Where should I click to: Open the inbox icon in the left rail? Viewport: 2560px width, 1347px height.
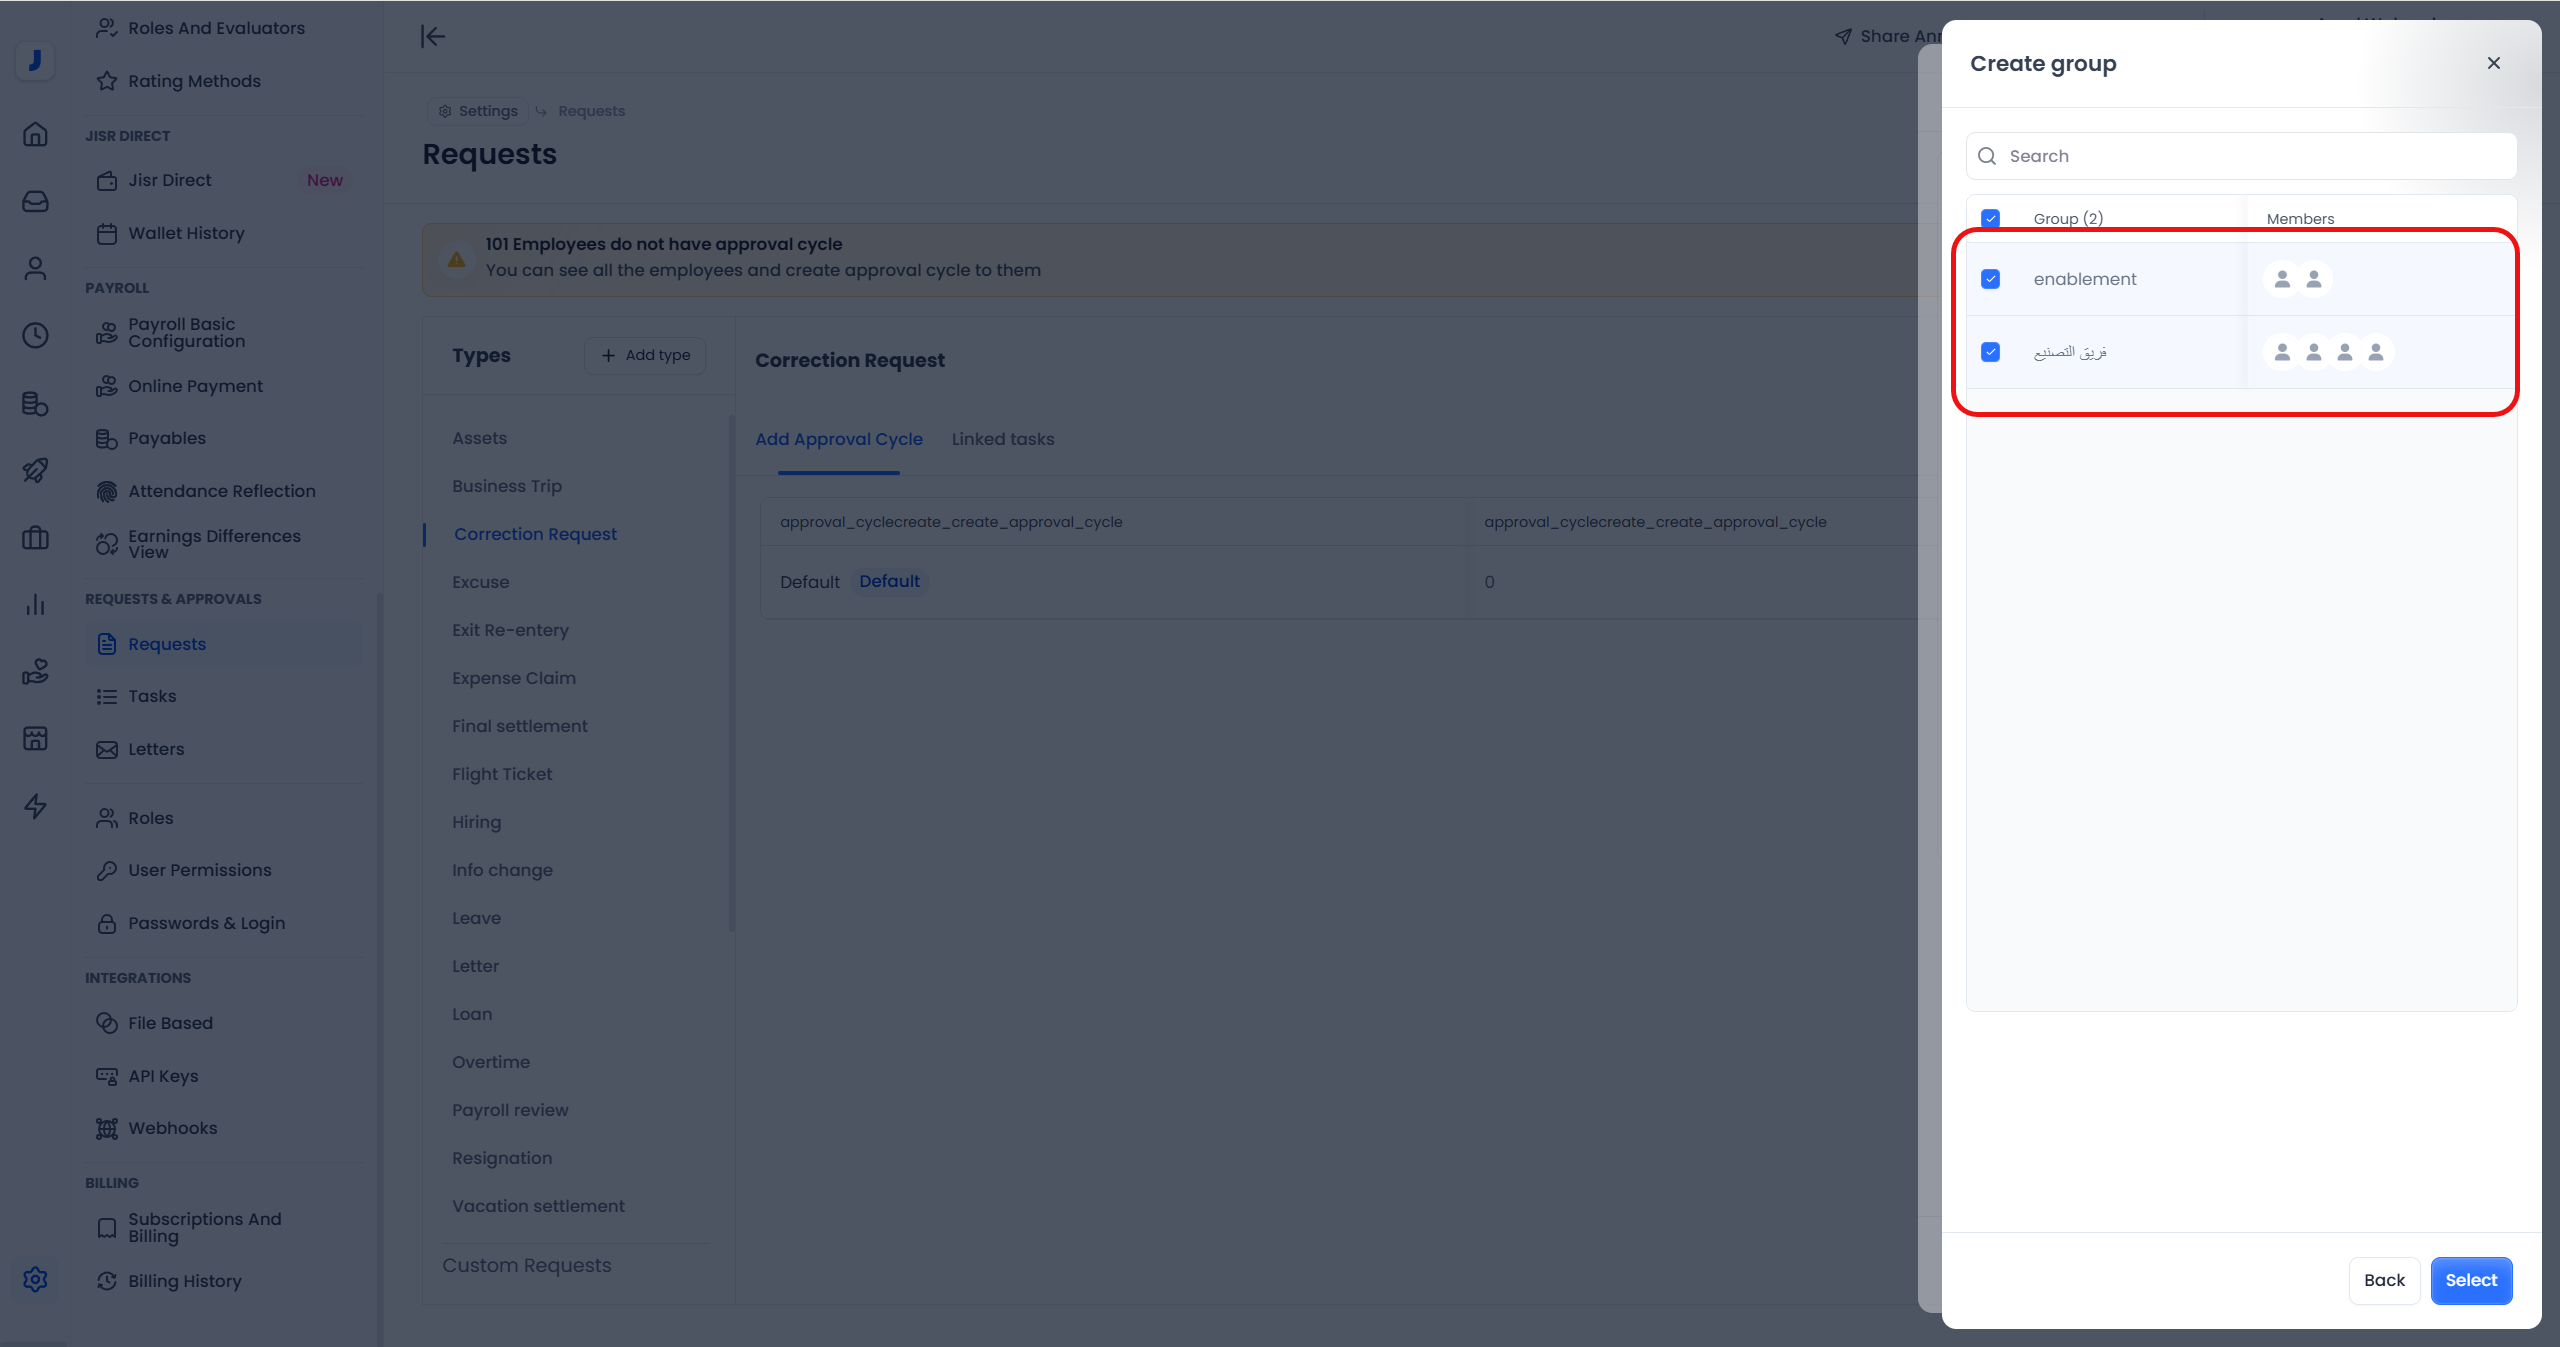[x=35, y=201]
